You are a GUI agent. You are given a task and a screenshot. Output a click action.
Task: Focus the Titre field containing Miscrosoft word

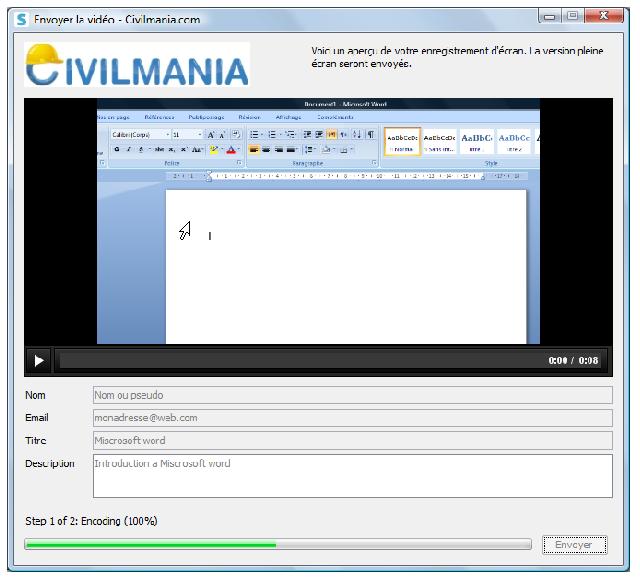353,441
